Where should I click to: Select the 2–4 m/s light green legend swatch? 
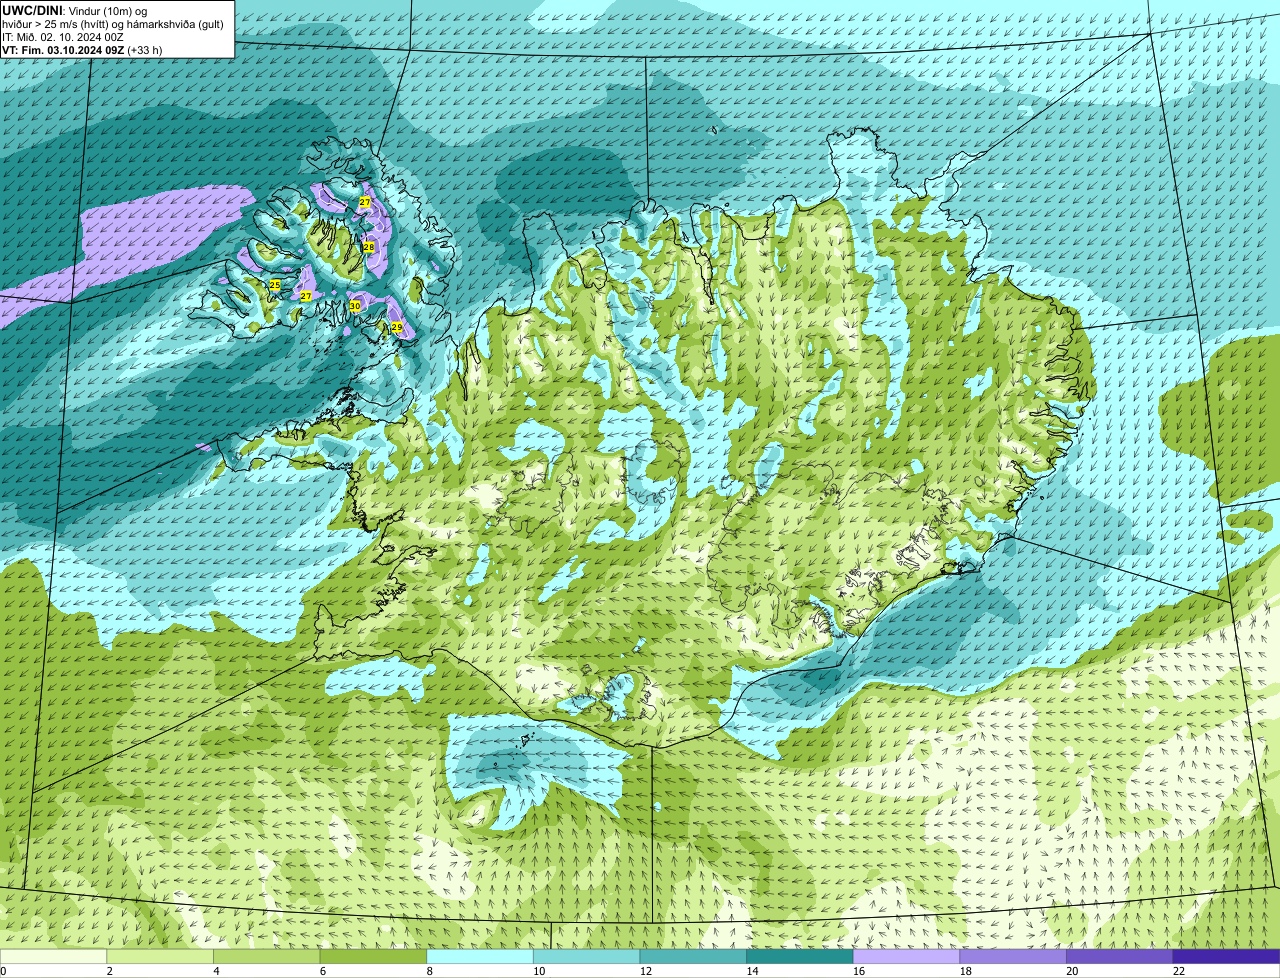pyautogui.click(x=160, y=956)
